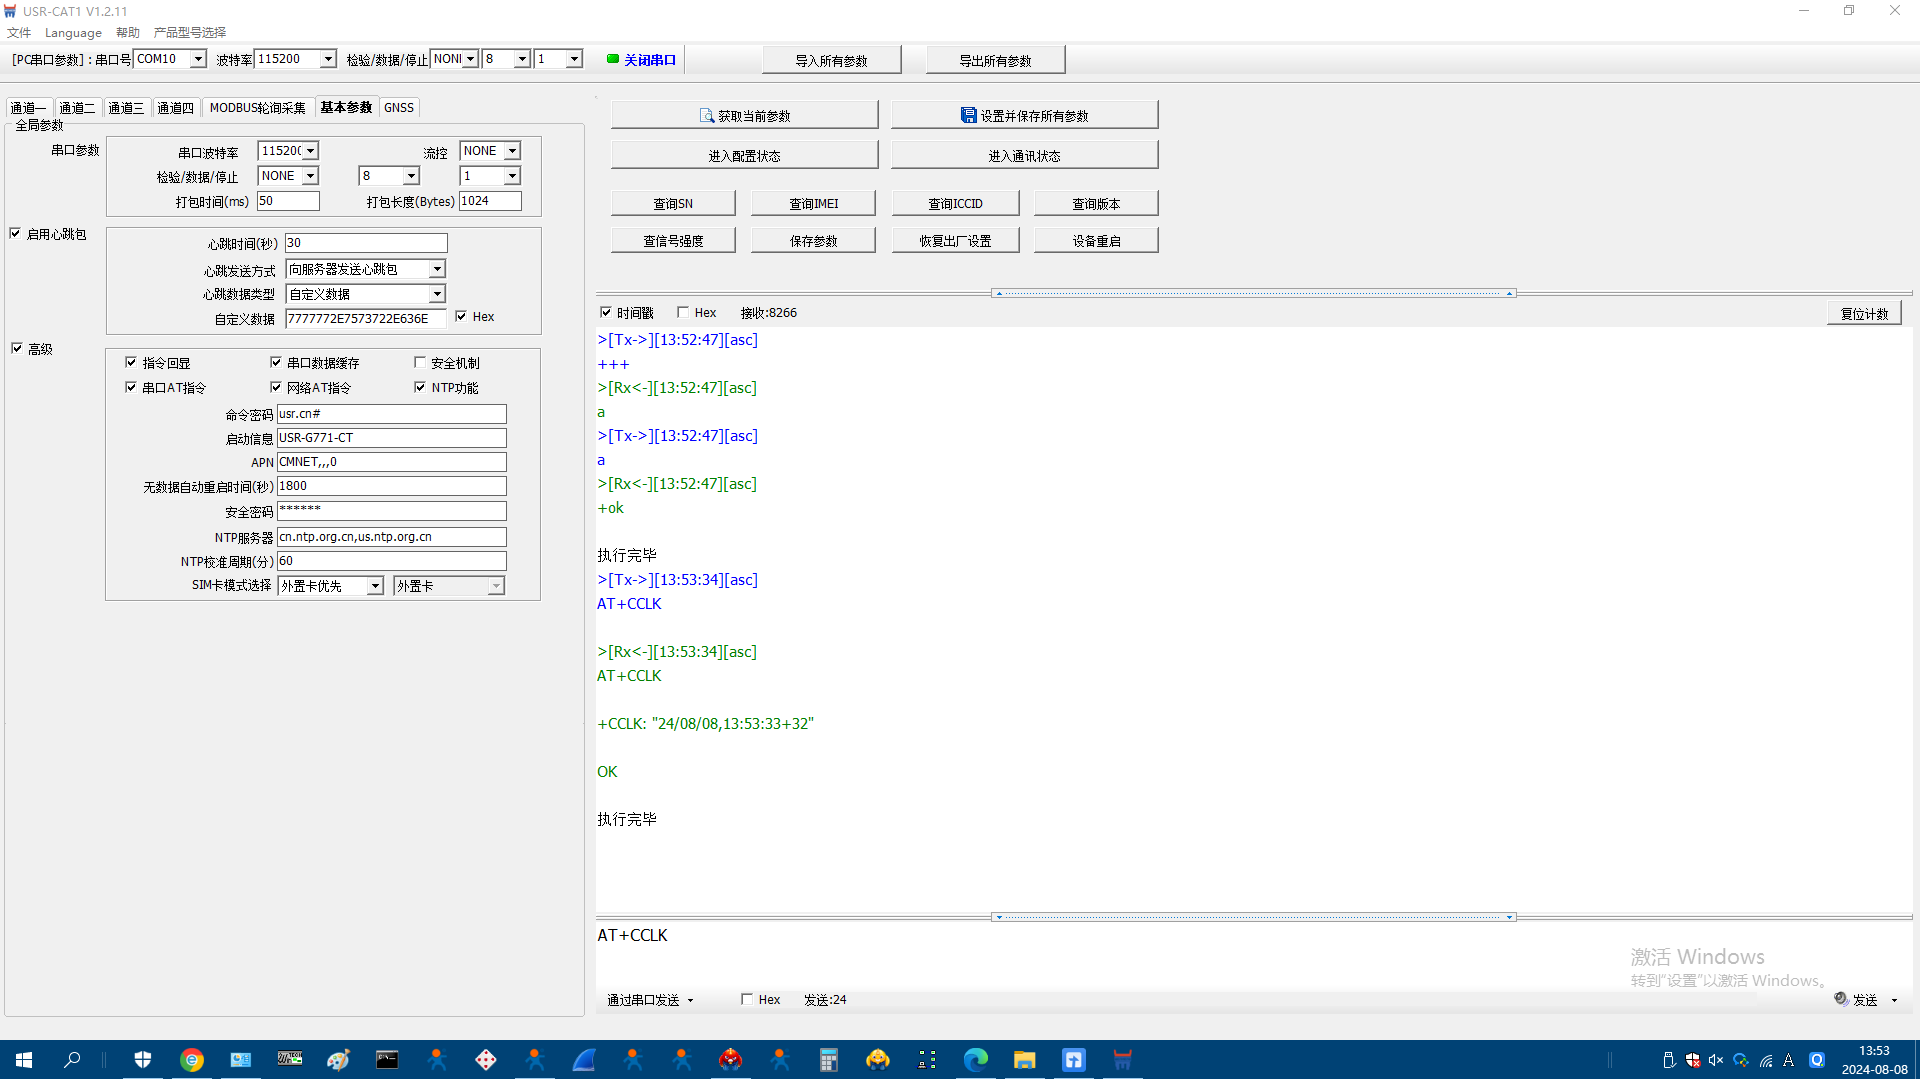
Task: Open the blue square app in taskbar
Action: (1073, 1060)
